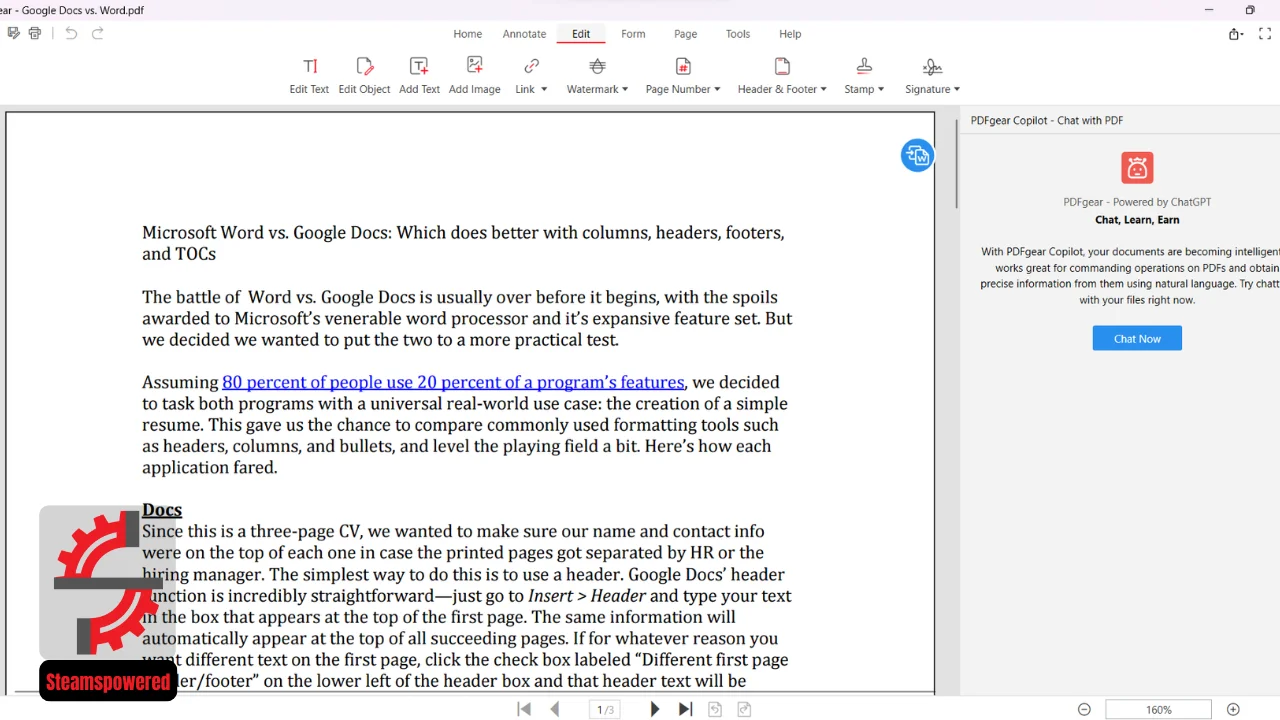This screenshot has height=720, width=1280.
Task: Click the Chat Now button
Action: click(1137, 338)
